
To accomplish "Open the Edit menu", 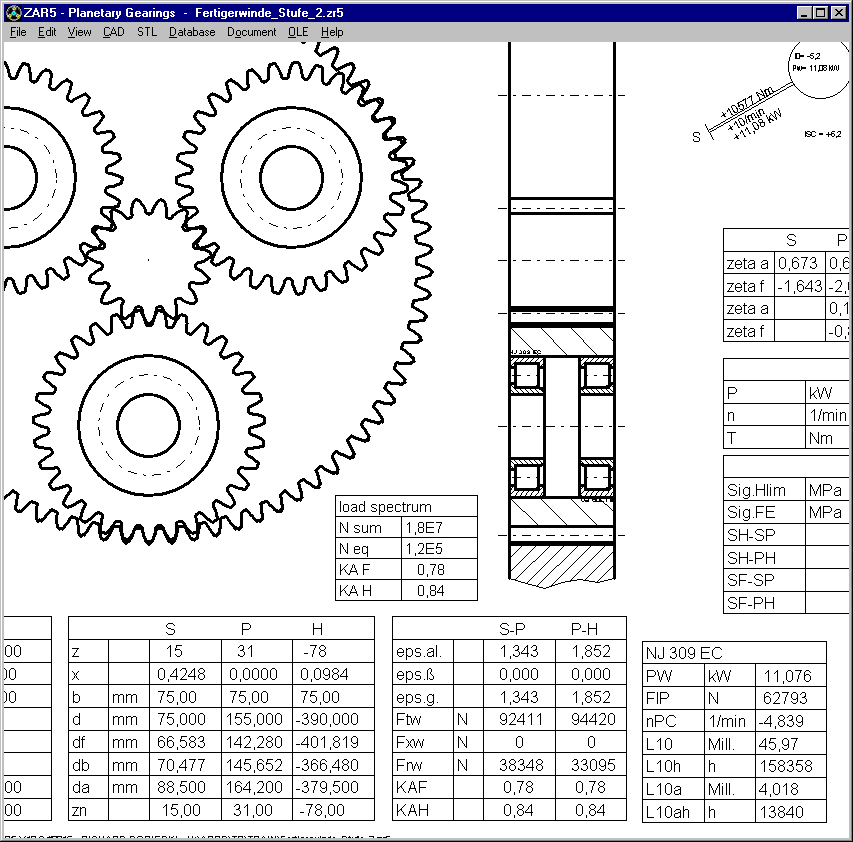I will click(x=47, y=32).
